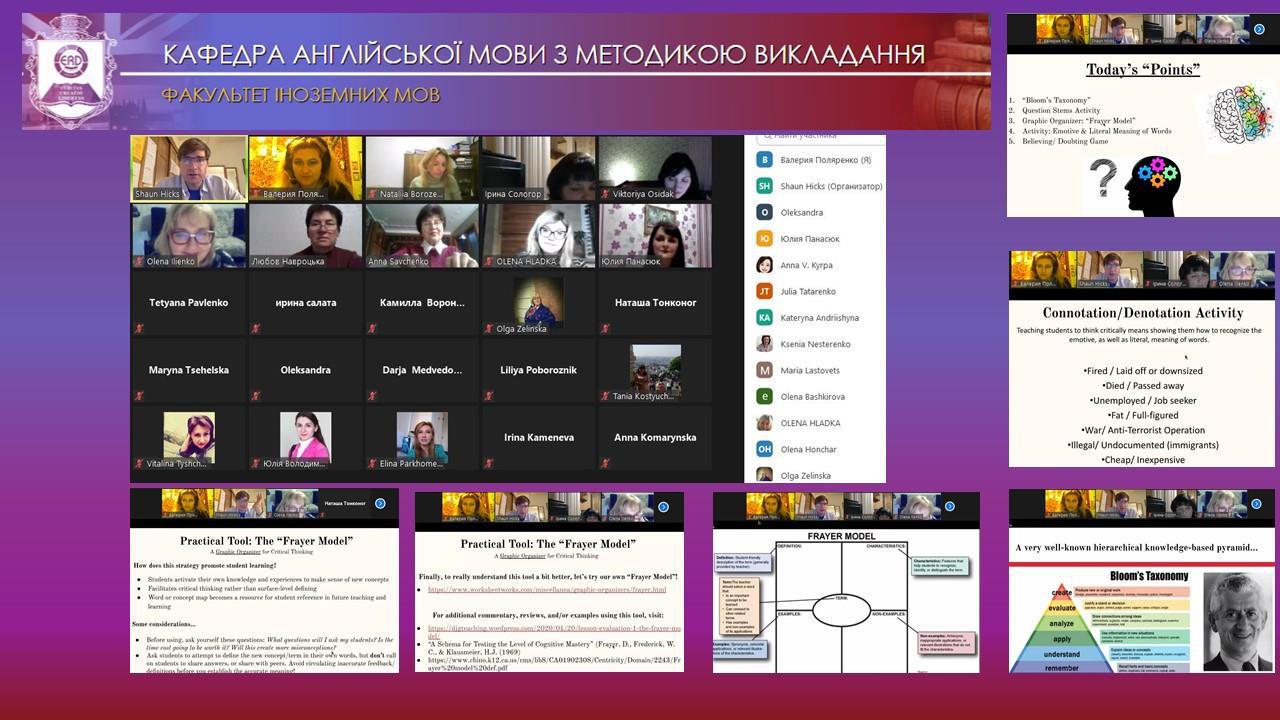
Task: Click the SH avatar beside Shaun Hicks
Action: [765, 186]
